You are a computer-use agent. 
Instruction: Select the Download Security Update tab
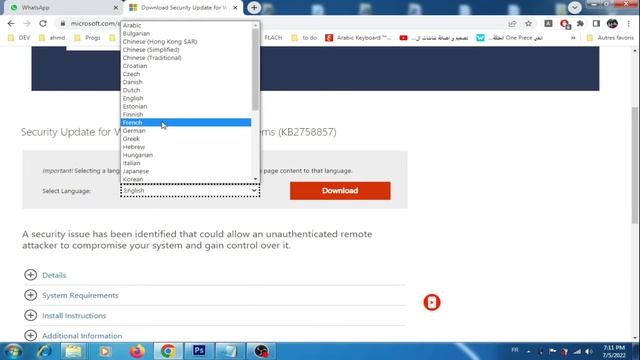coord(184,8)
